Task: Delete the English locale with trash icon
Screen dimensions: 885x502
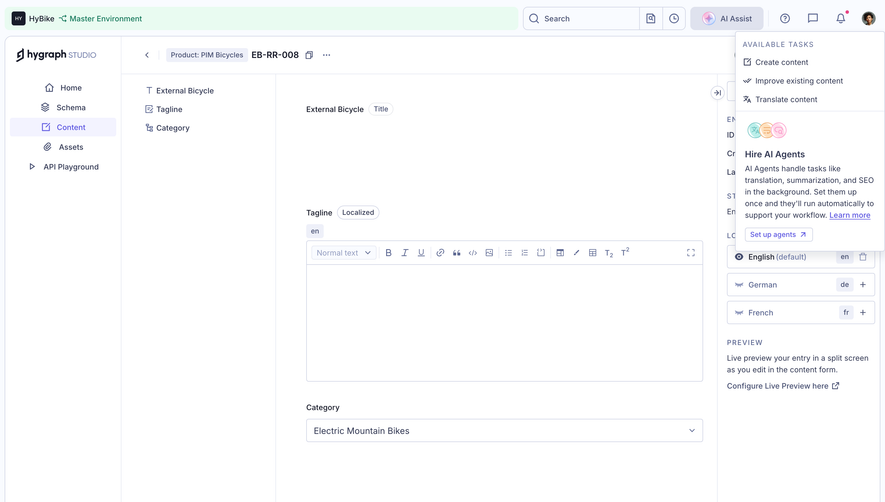Action: [863, 257]
